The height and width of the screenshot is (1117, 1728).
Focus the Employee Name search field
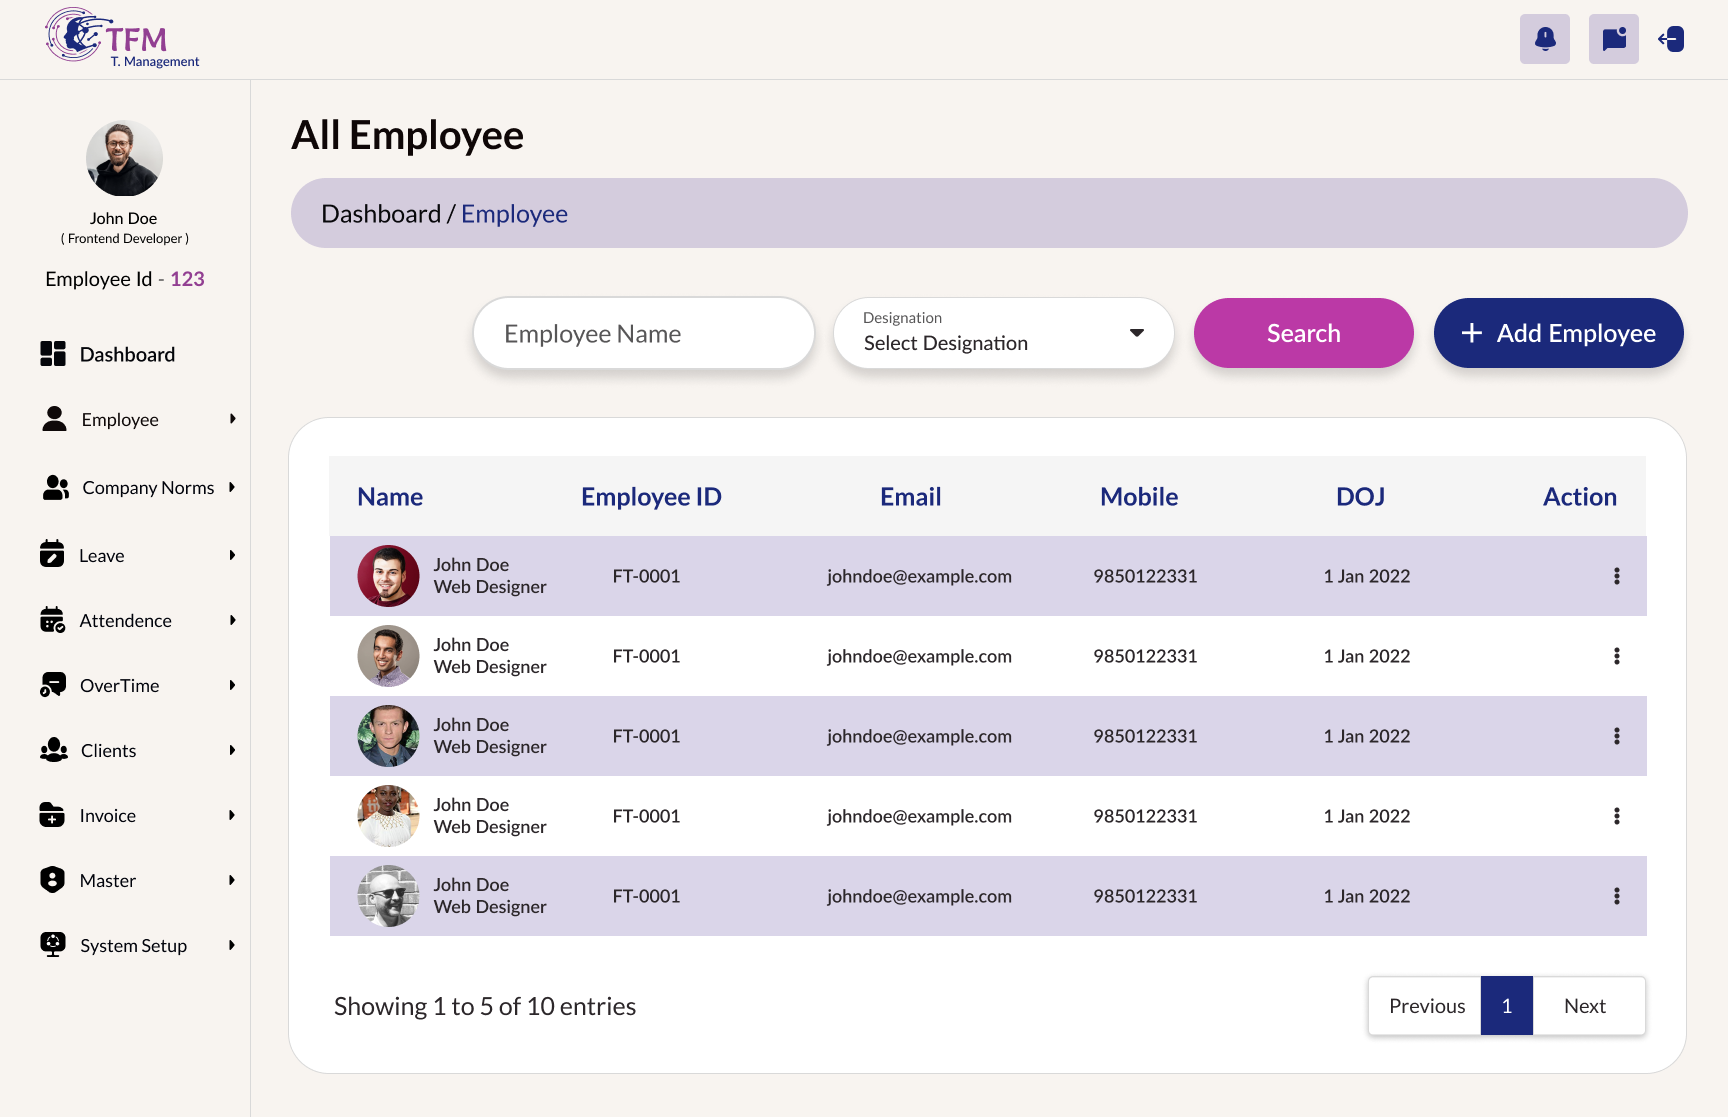pos(644,333)
